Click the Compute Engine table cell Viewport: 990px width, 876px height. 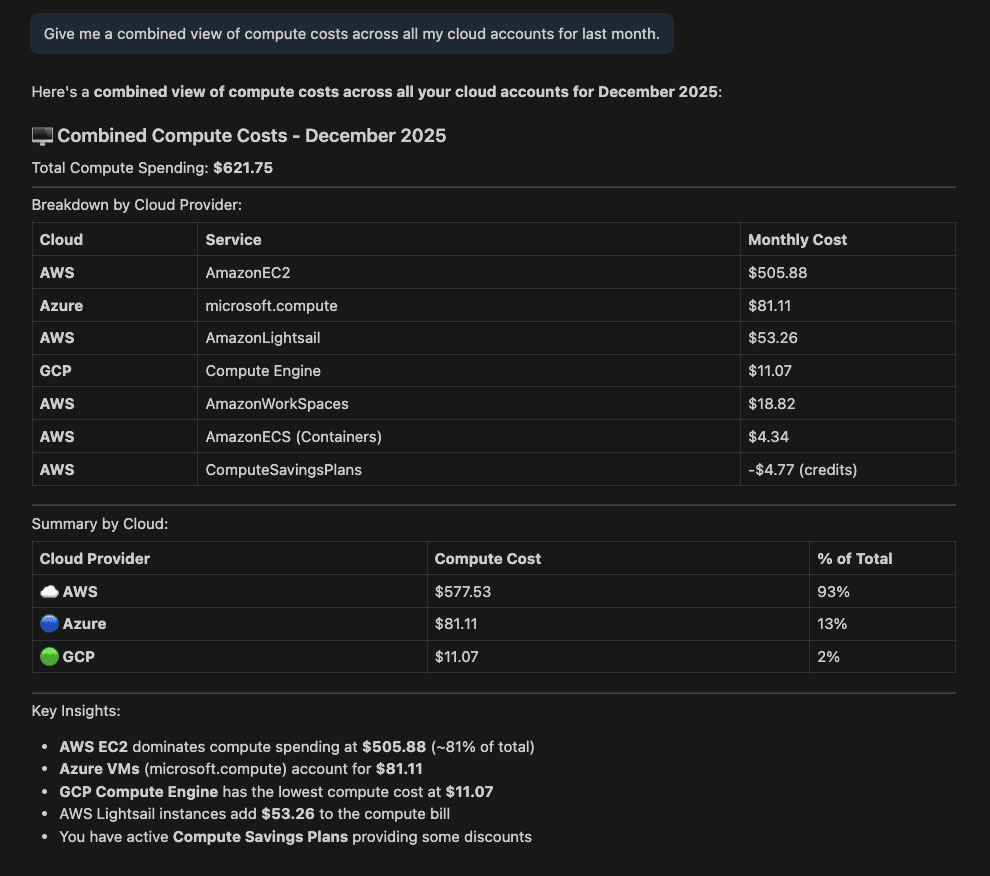(x=263, y=371)
